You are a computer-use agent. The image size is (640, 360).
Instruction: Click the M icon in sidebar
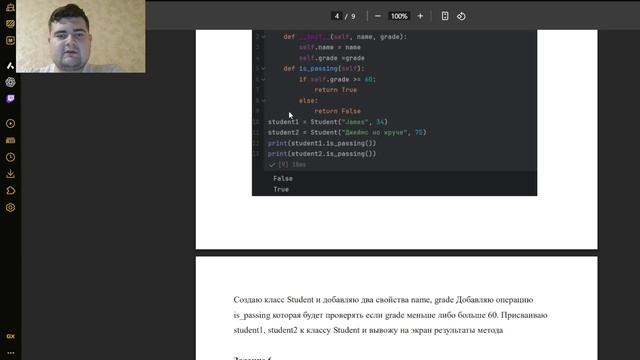11,40
